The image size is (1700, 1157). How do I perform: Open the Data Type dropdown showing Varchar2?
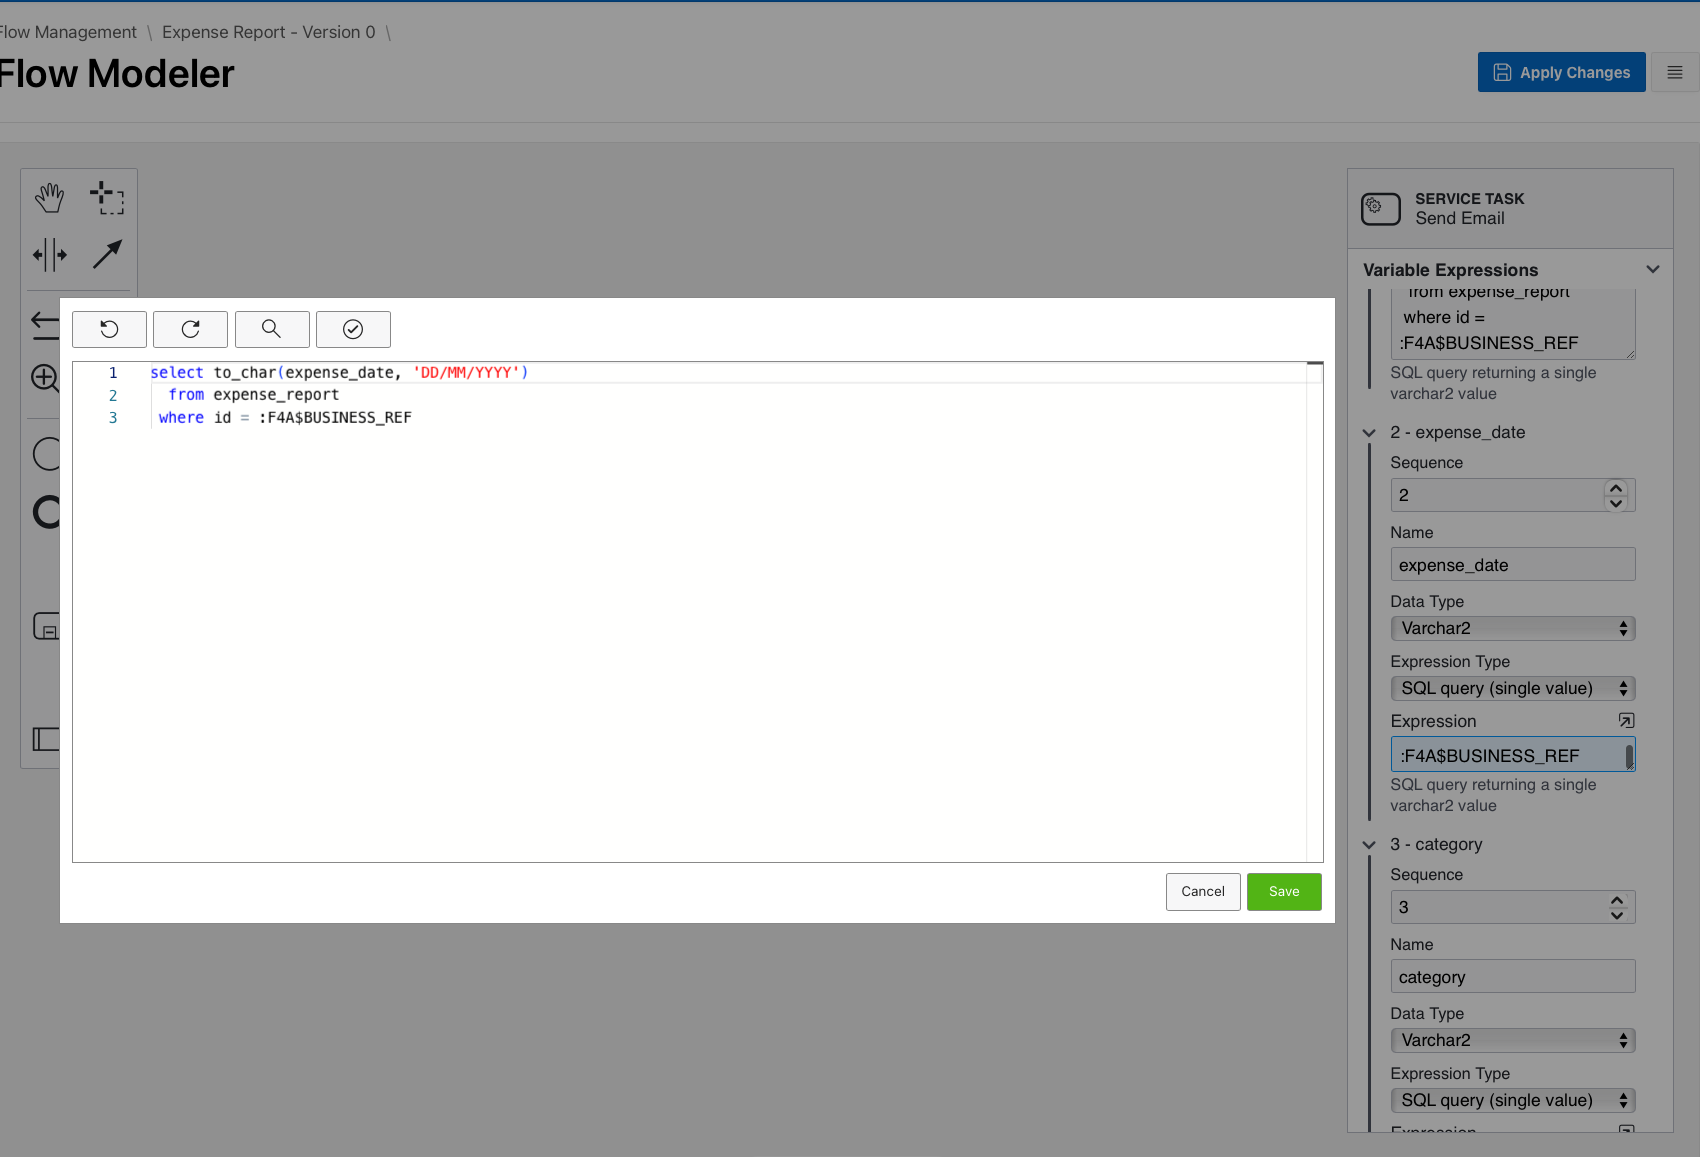coord(1512,628)
